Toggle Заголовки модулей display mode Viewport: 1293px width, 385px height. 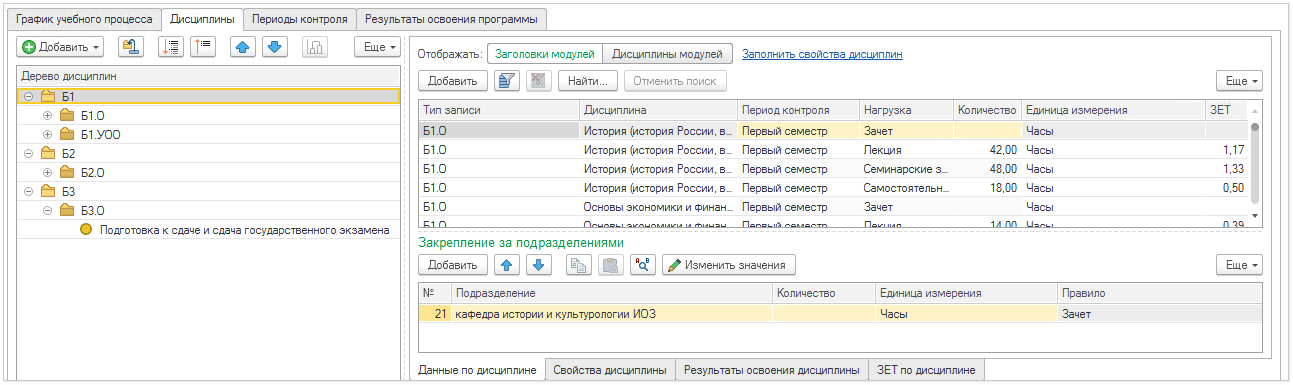point(545,54)
